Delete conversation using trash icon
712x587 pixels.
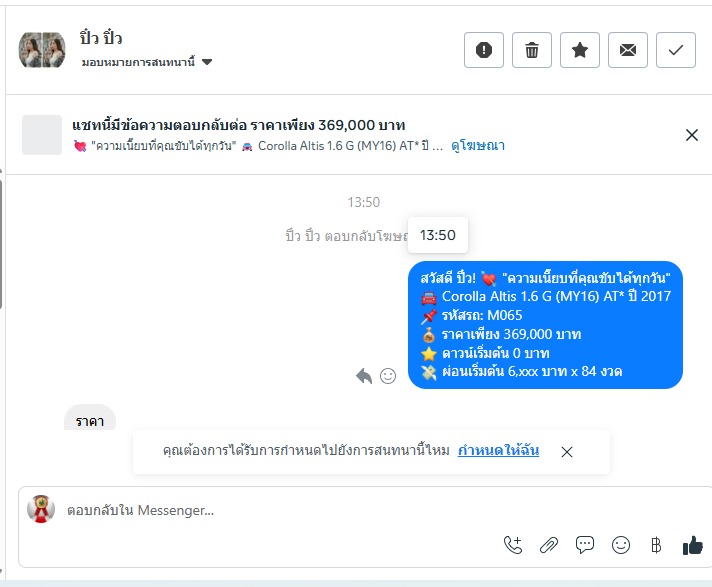(x=532, y=50)
